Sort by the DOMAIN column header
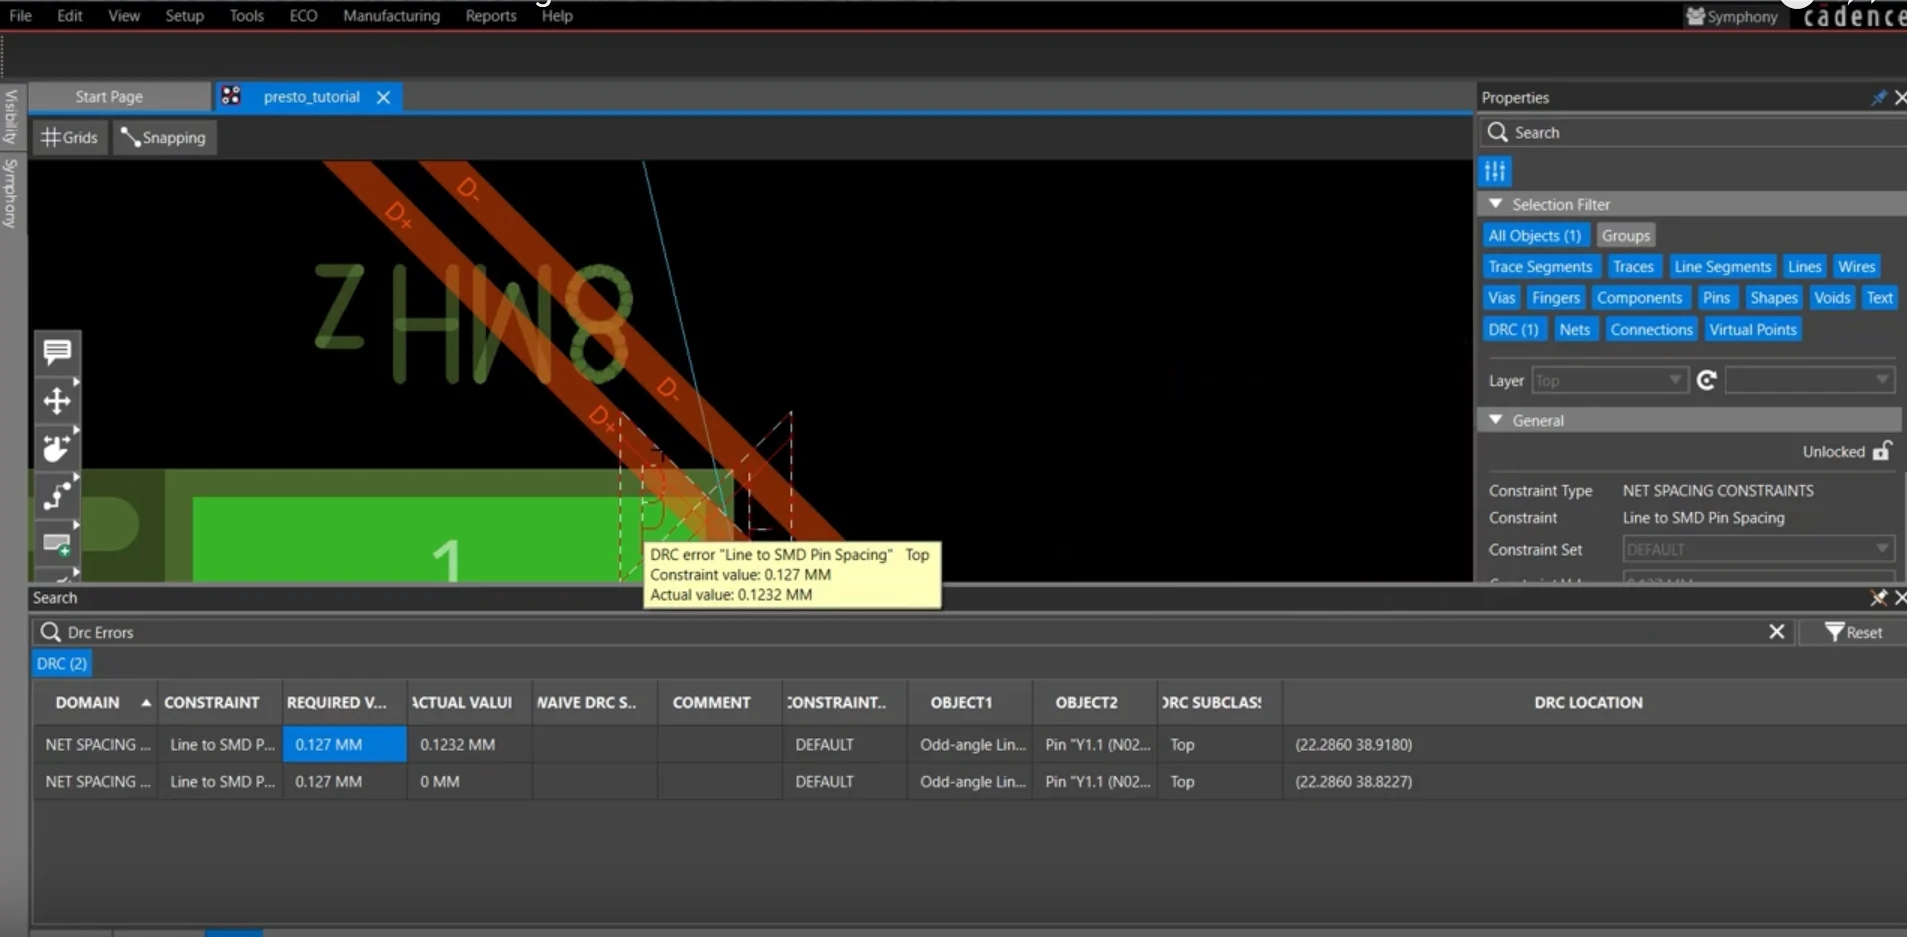The image size is (1907, 937). pyautogui.click(x=95, y=703)
